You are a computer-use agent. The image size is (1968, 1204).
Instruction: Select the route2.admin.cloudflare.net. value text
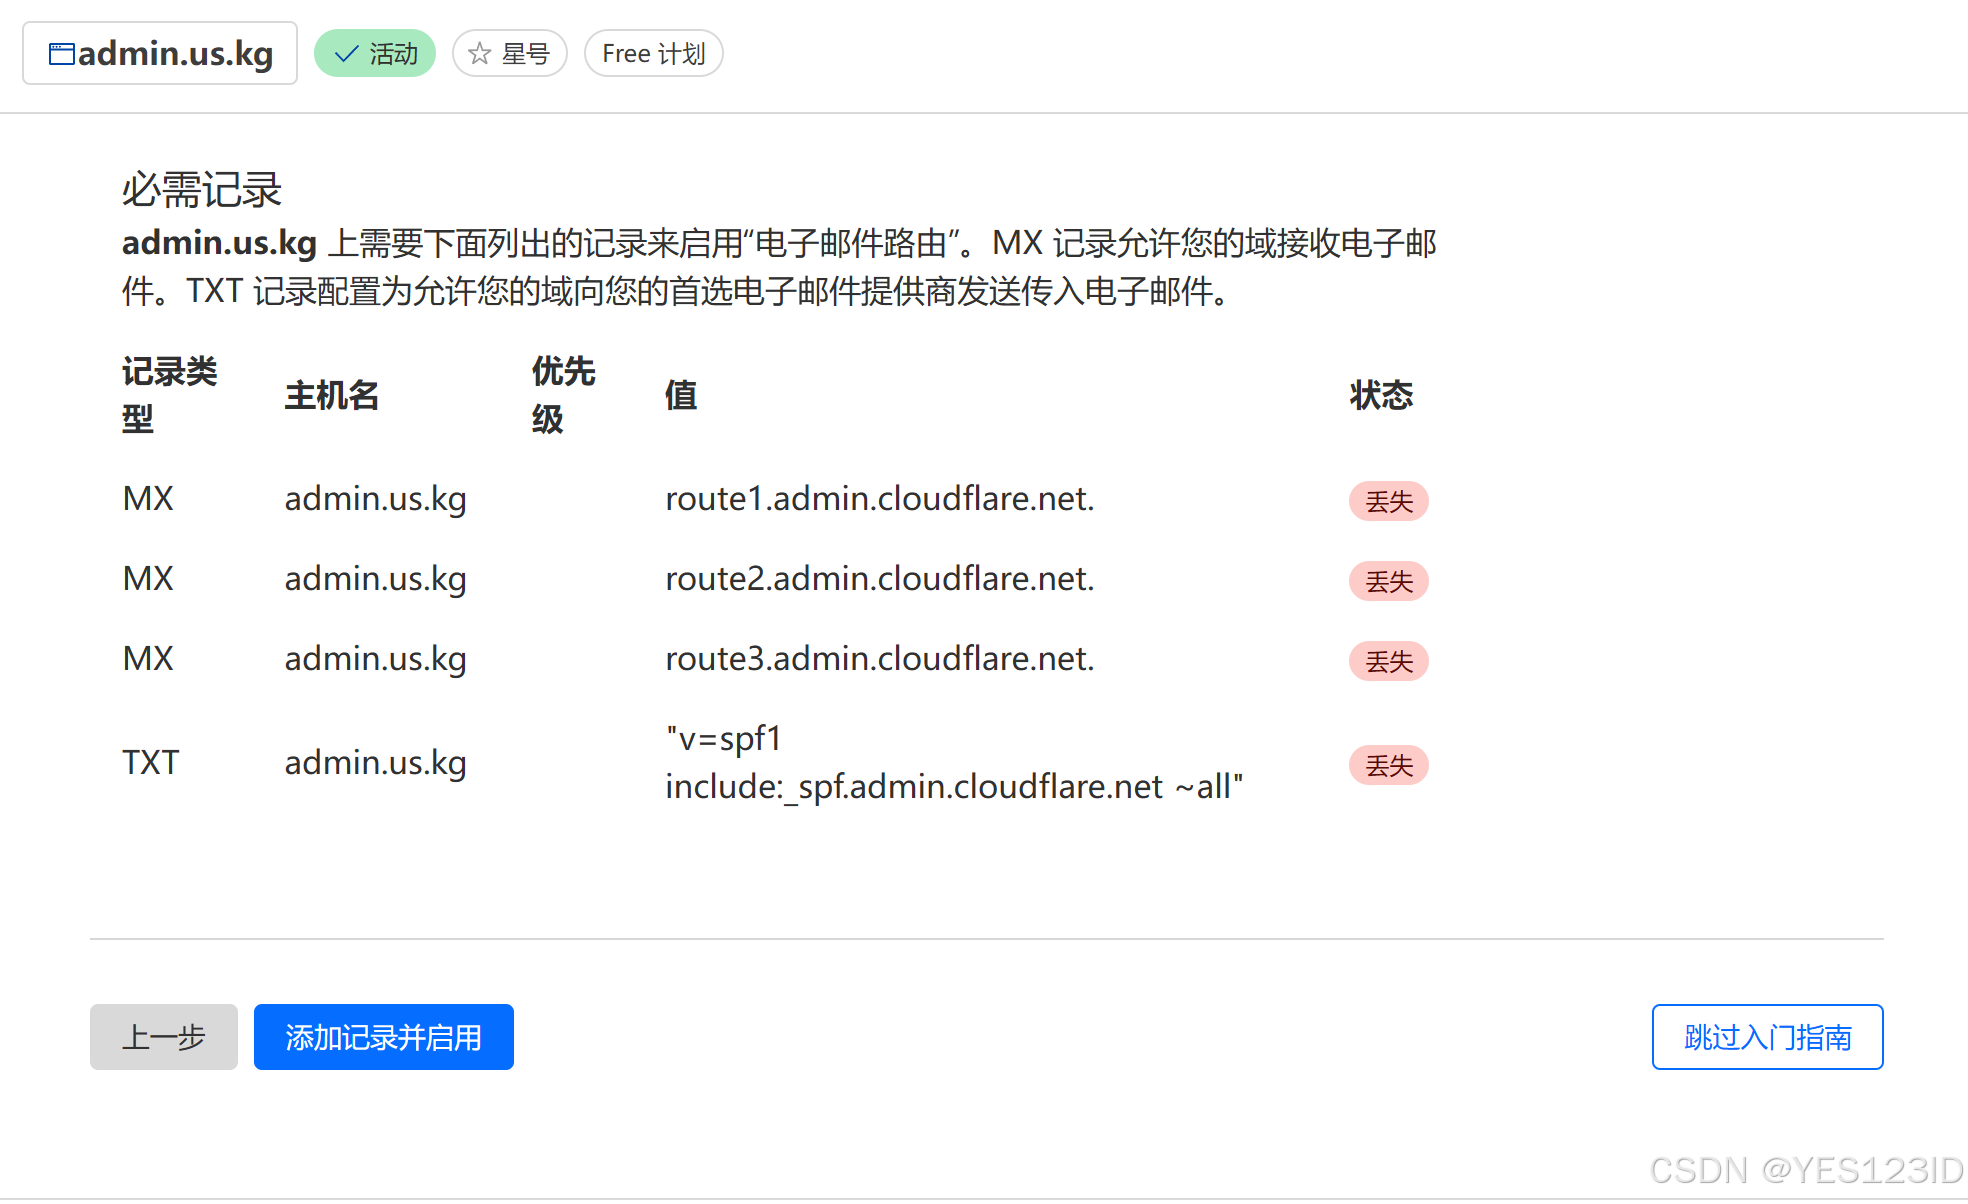click(879, 578)
